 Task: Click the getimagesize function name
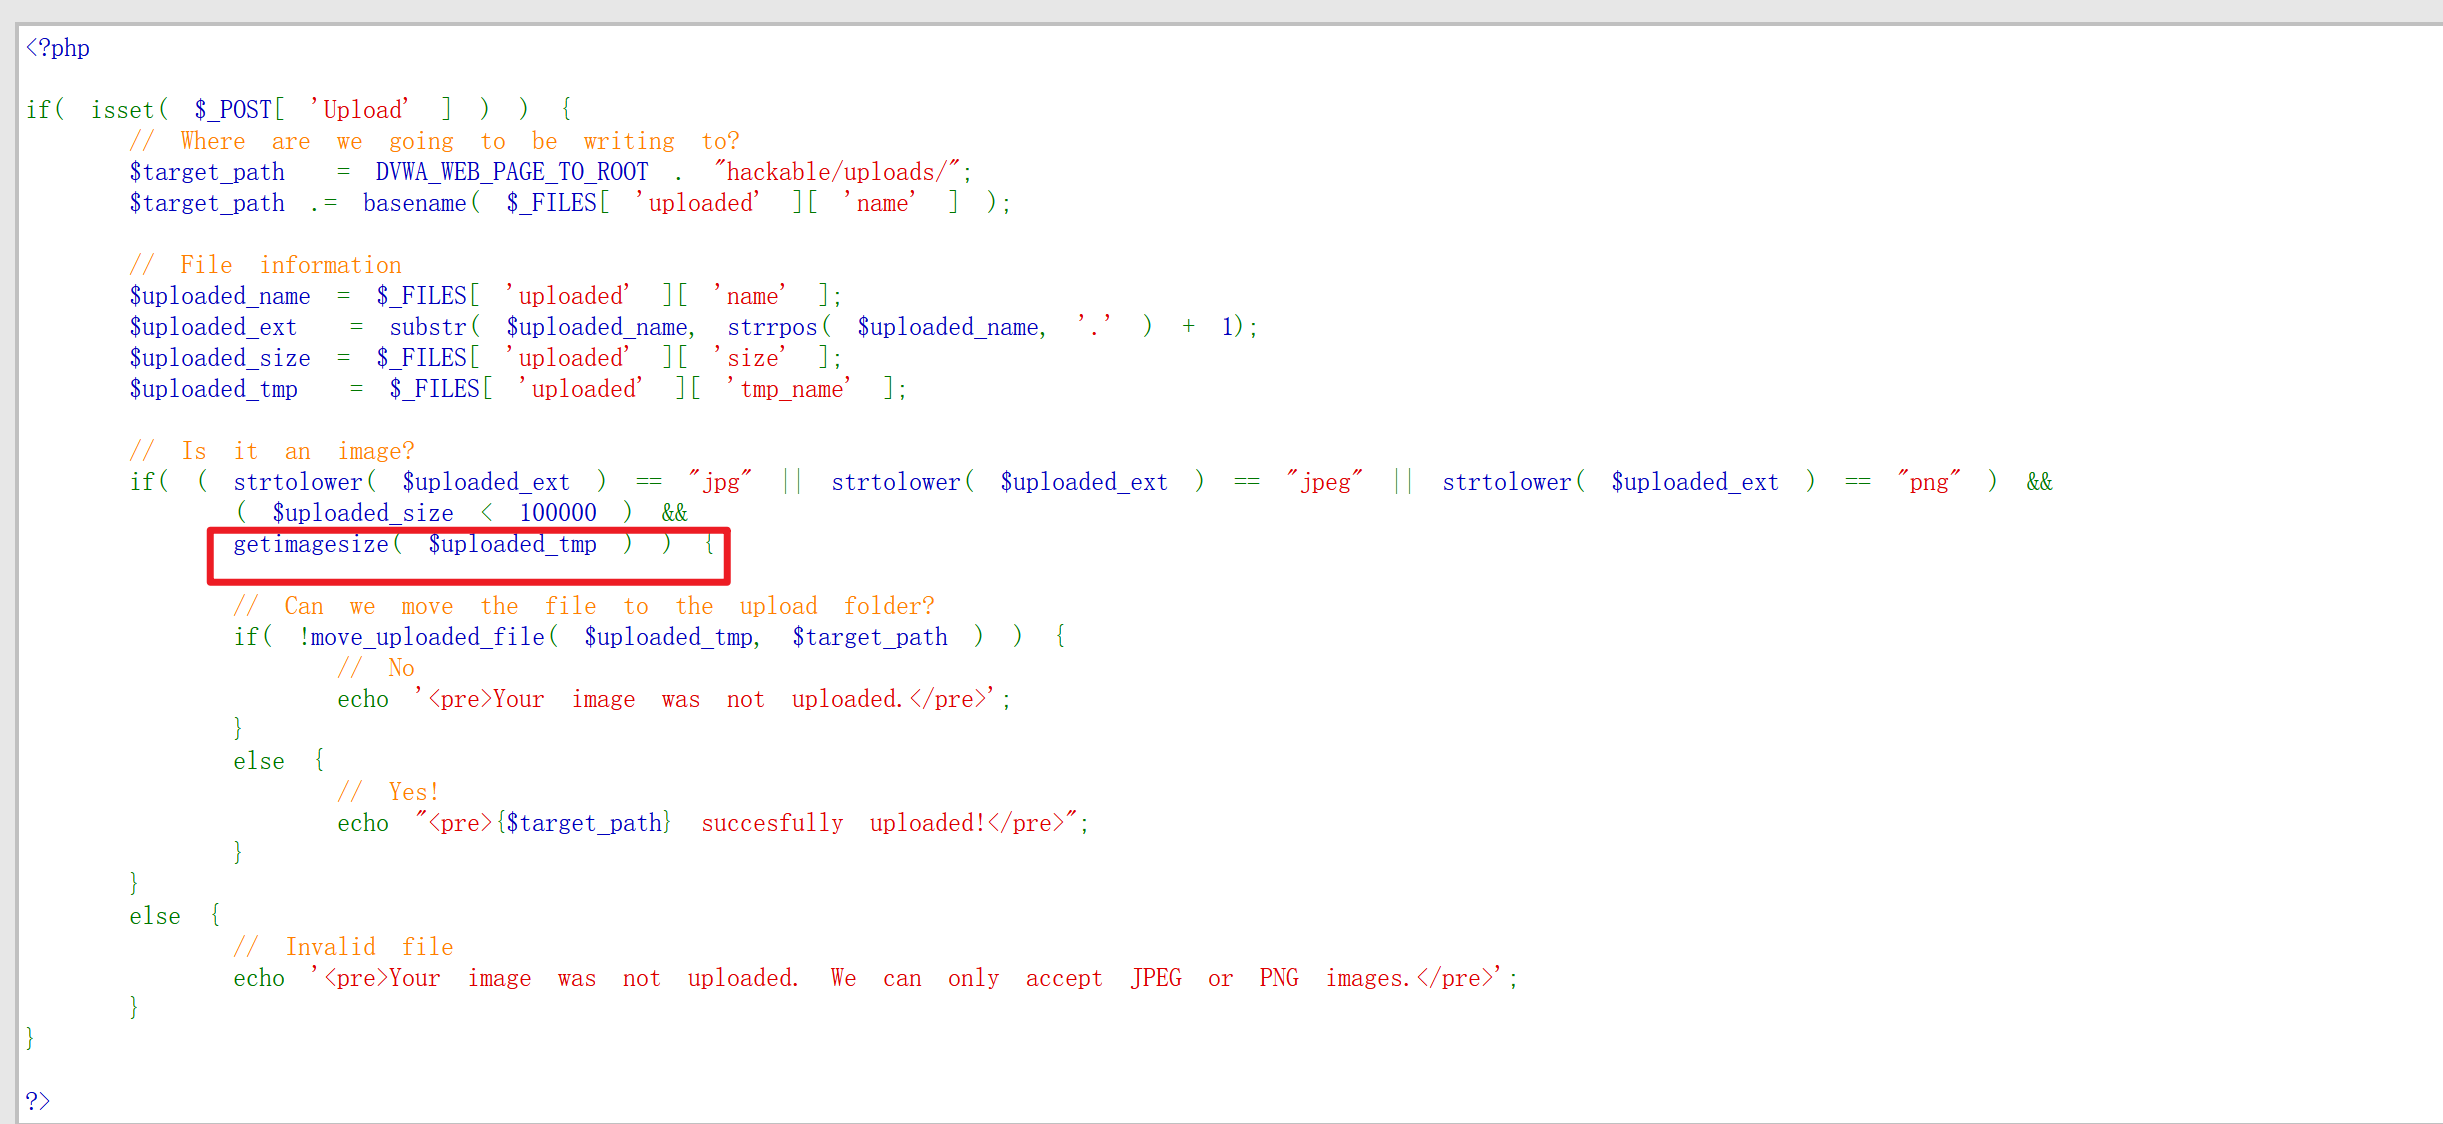[x=311, y=544]
